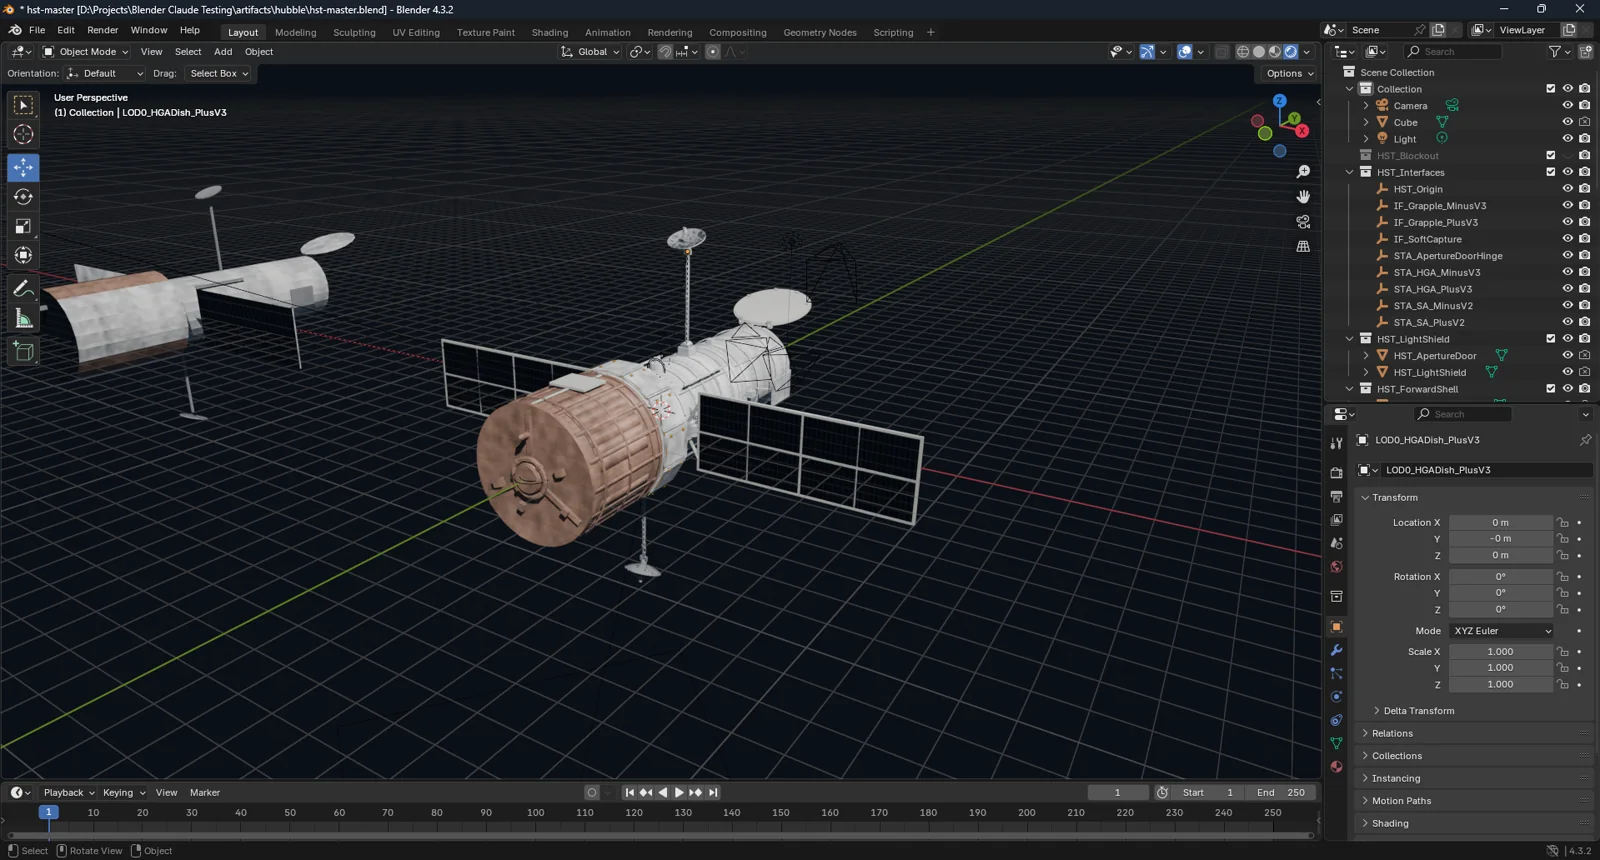This screenshot has height=860, width=1600.
Task: Open the Output properties tab
Action: [1336, 496]
